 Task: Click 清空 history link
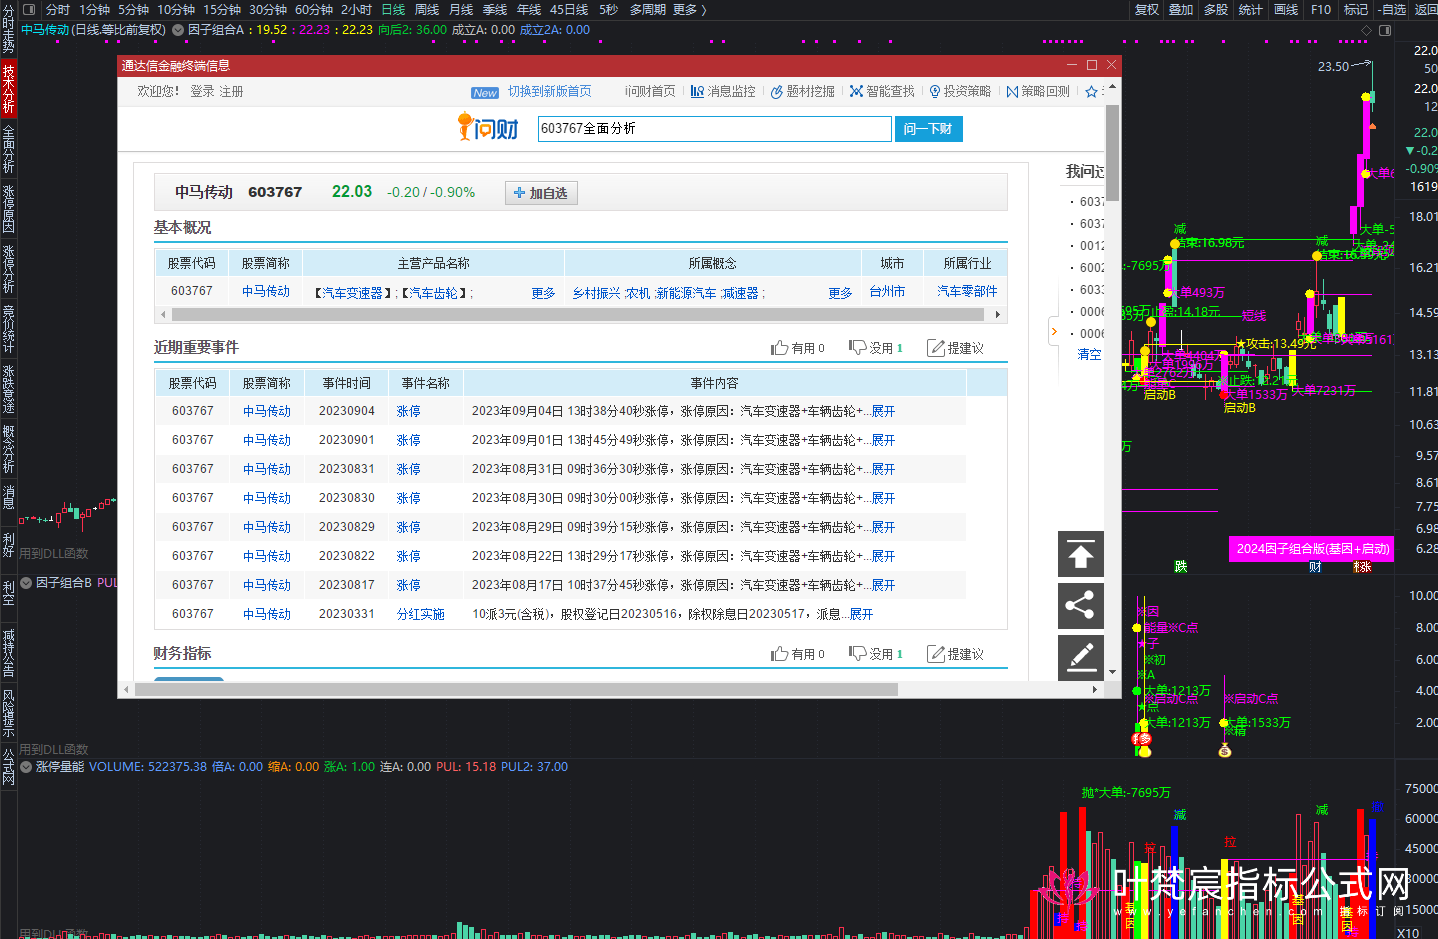coord(1089,354)
